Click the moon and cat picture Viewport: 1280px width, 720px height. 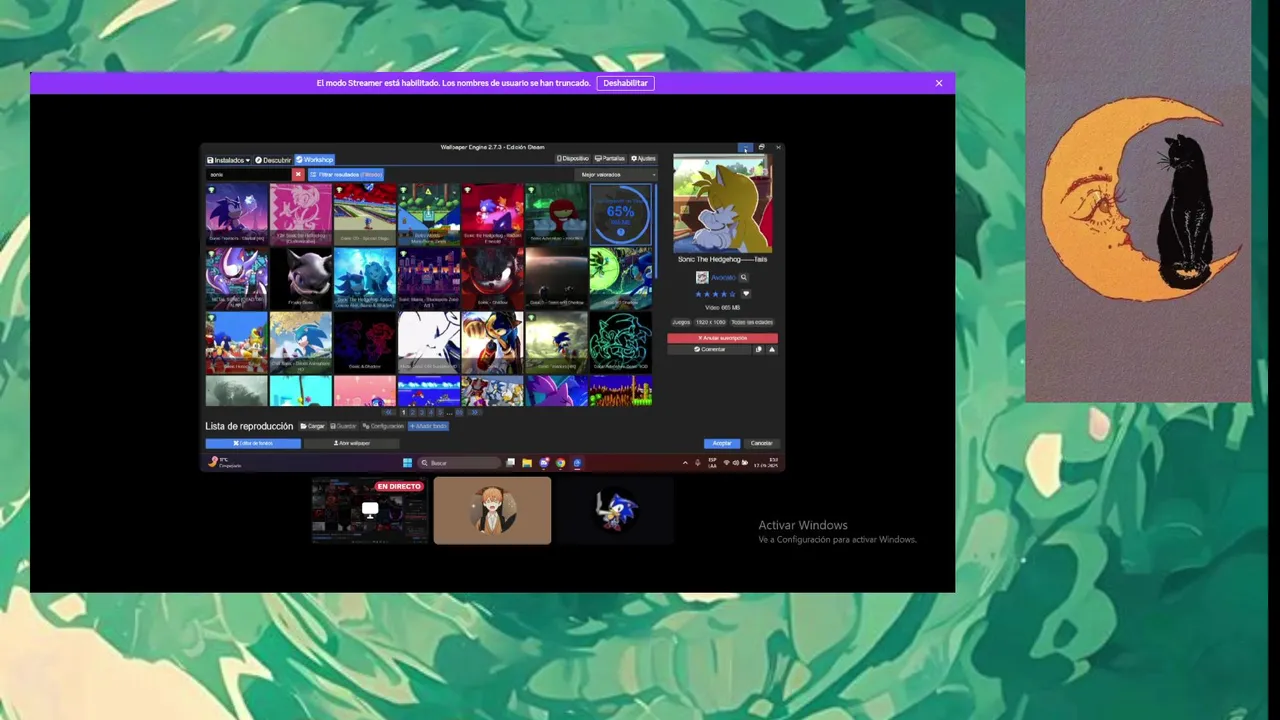click(1138, 200)
